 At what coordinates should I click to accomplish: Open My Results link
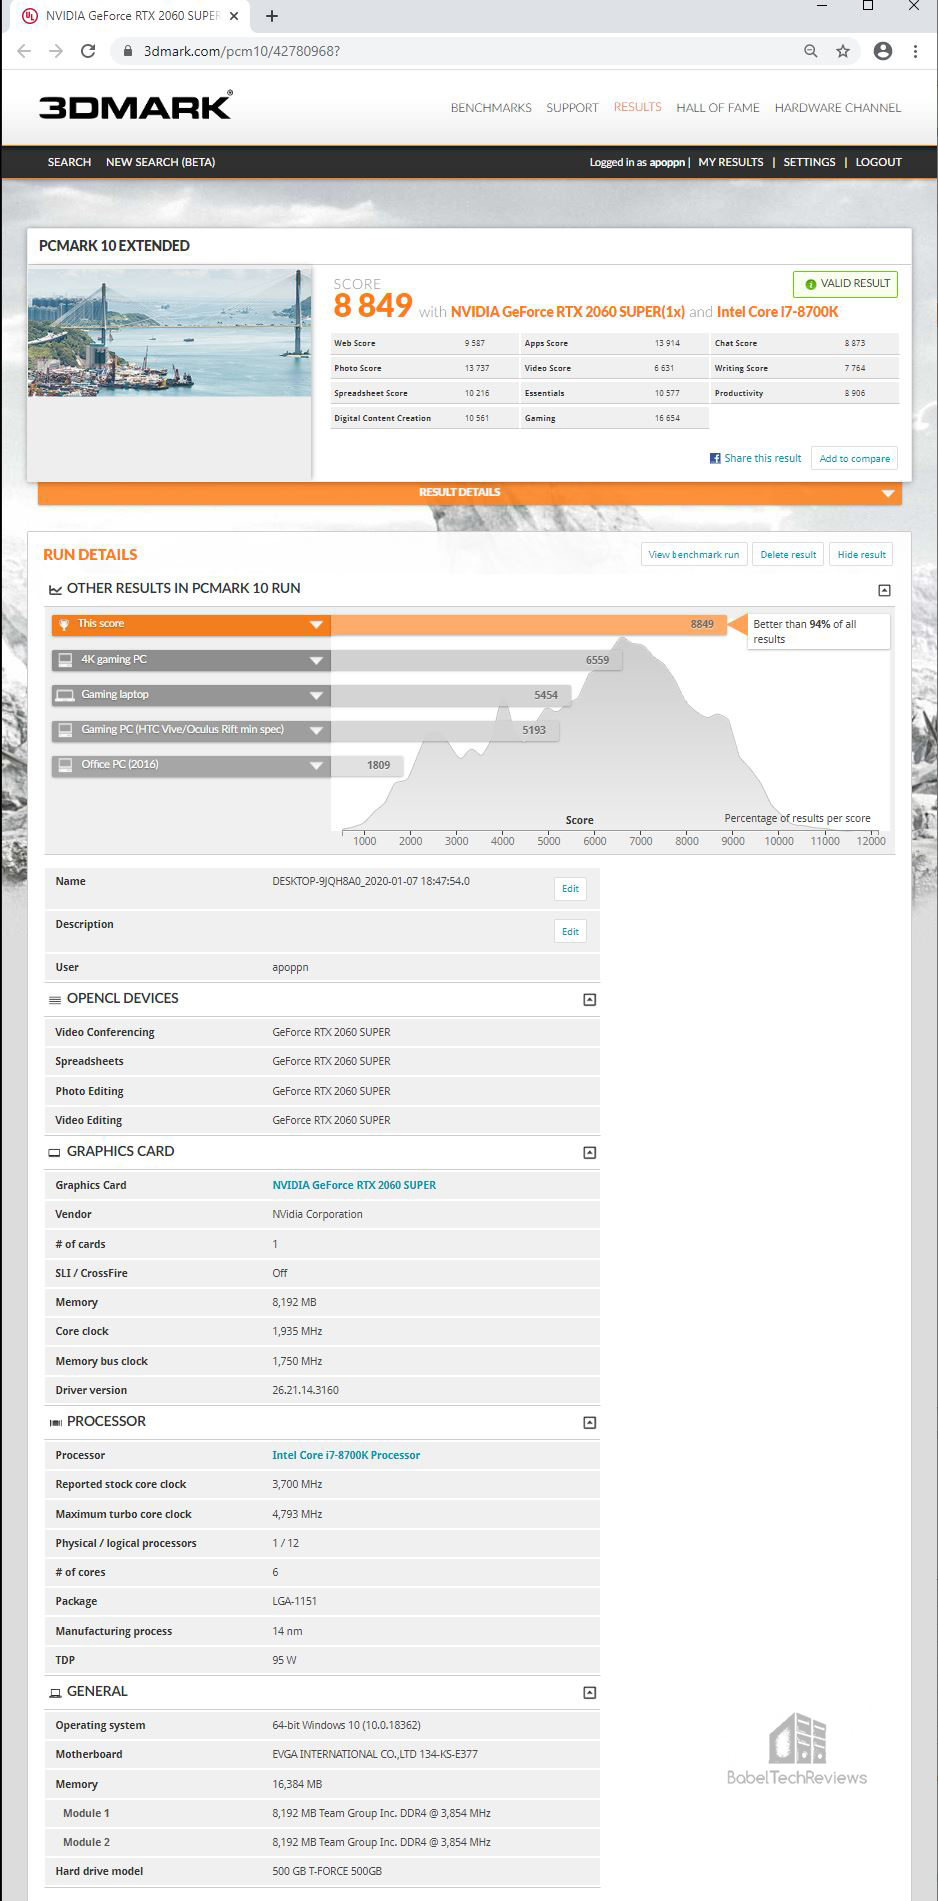pos(731,162)
